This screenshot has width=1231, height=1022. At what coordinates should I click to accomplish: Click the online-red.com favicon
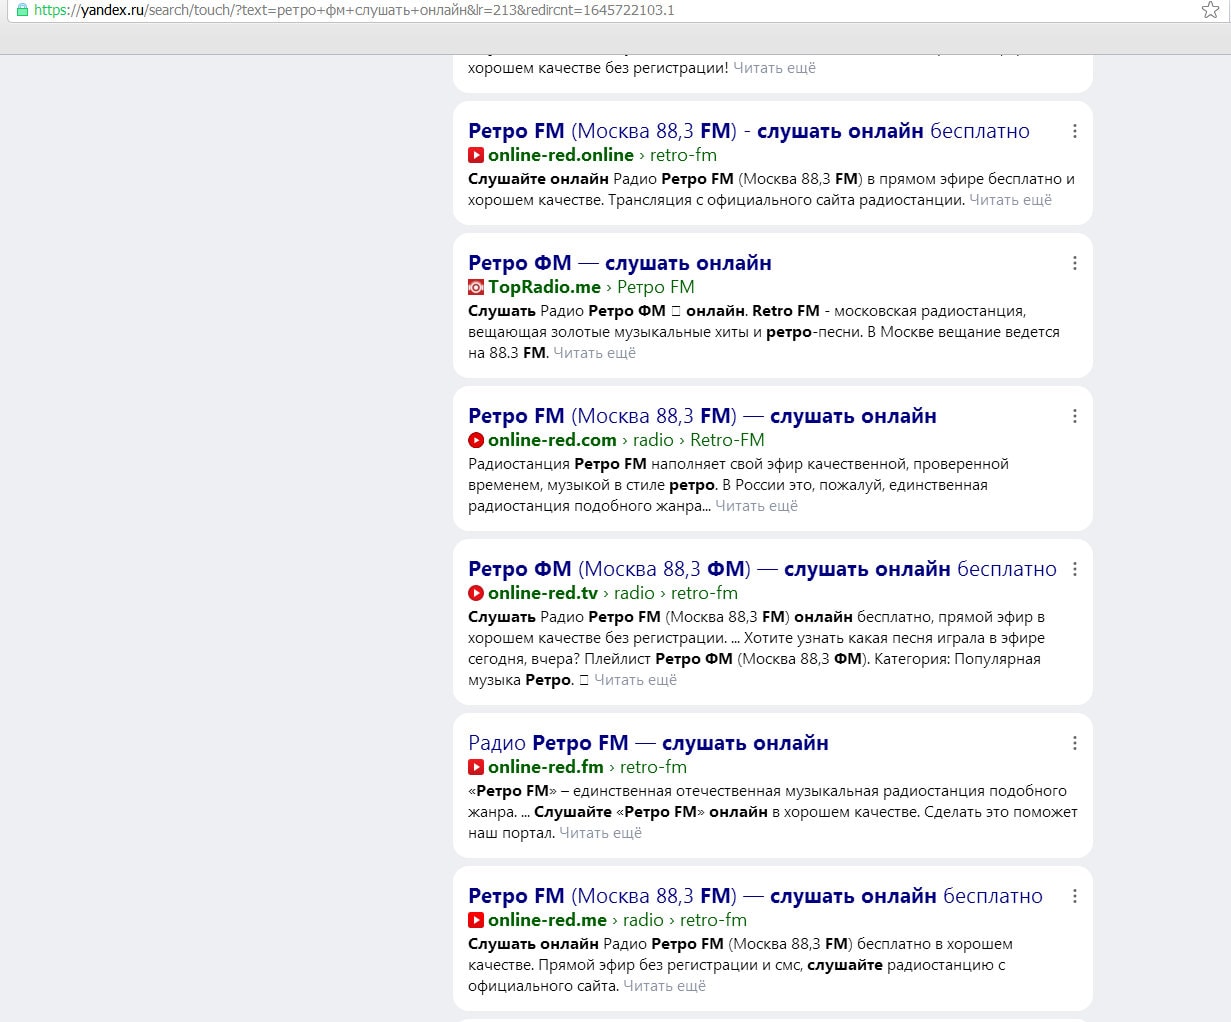[x=476, y=440]
